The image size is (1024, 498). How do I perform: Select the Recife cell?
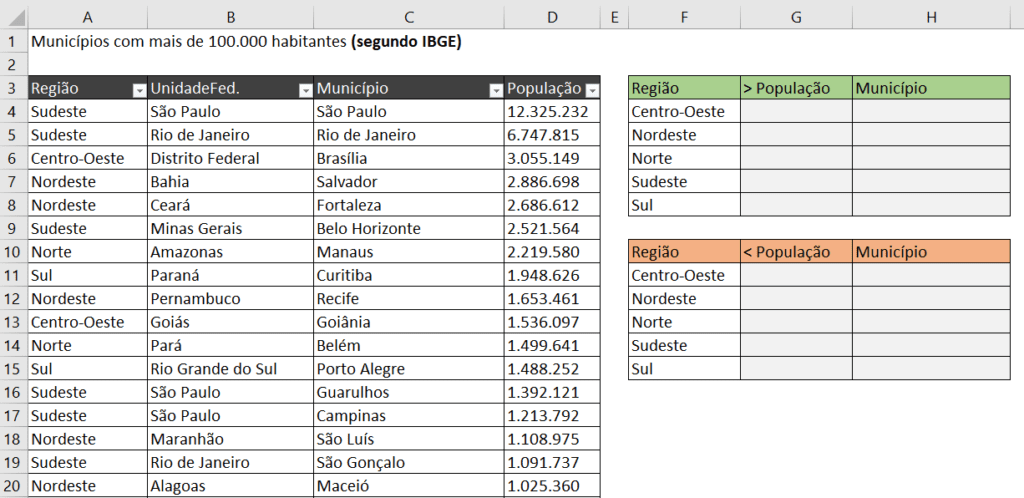point(408,299)
